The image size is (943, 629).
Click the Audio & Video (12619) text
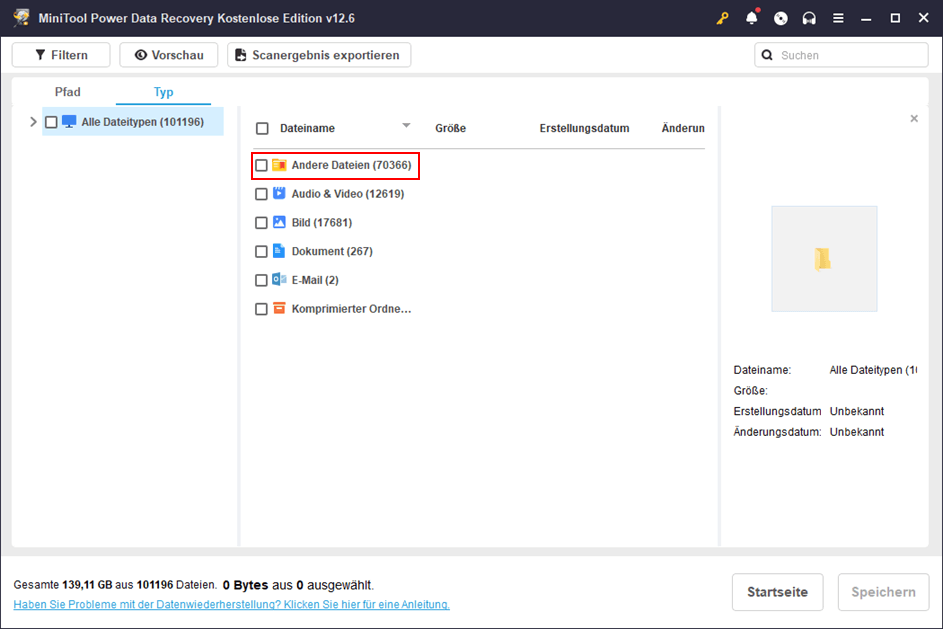click(x=348, y=194)
